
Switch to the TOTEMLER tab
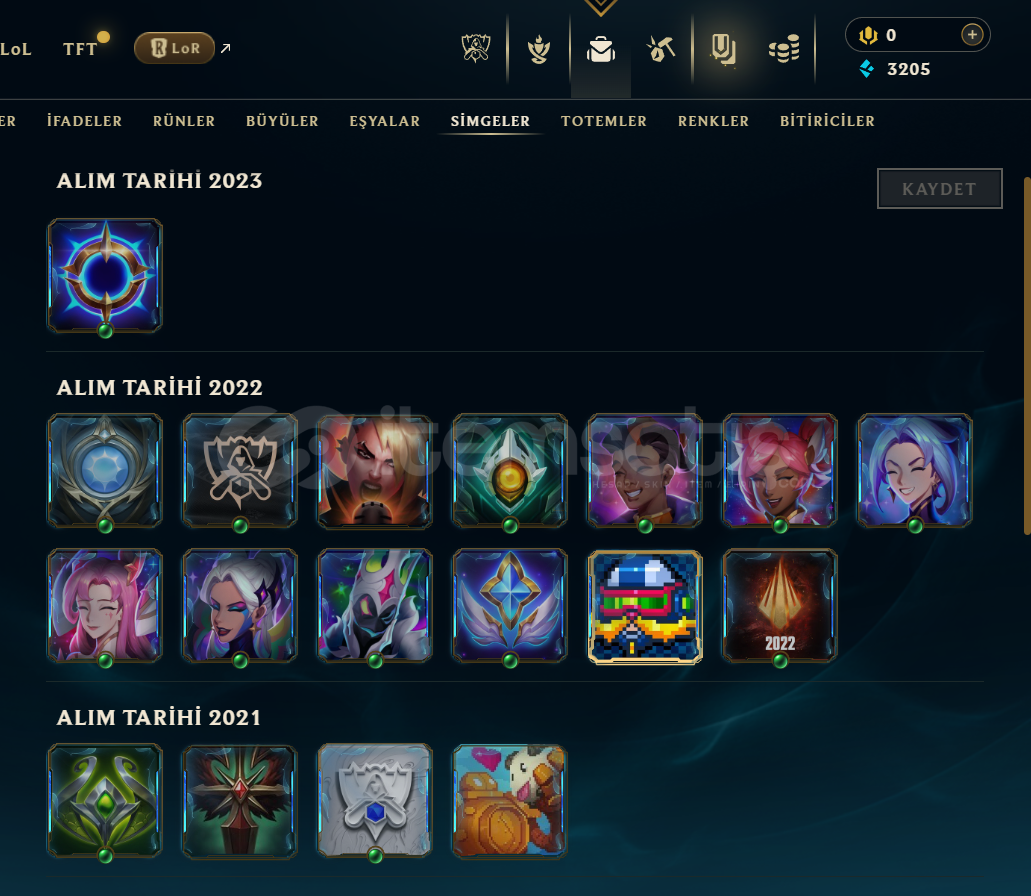pyautogui.click(x=604, y=121)
